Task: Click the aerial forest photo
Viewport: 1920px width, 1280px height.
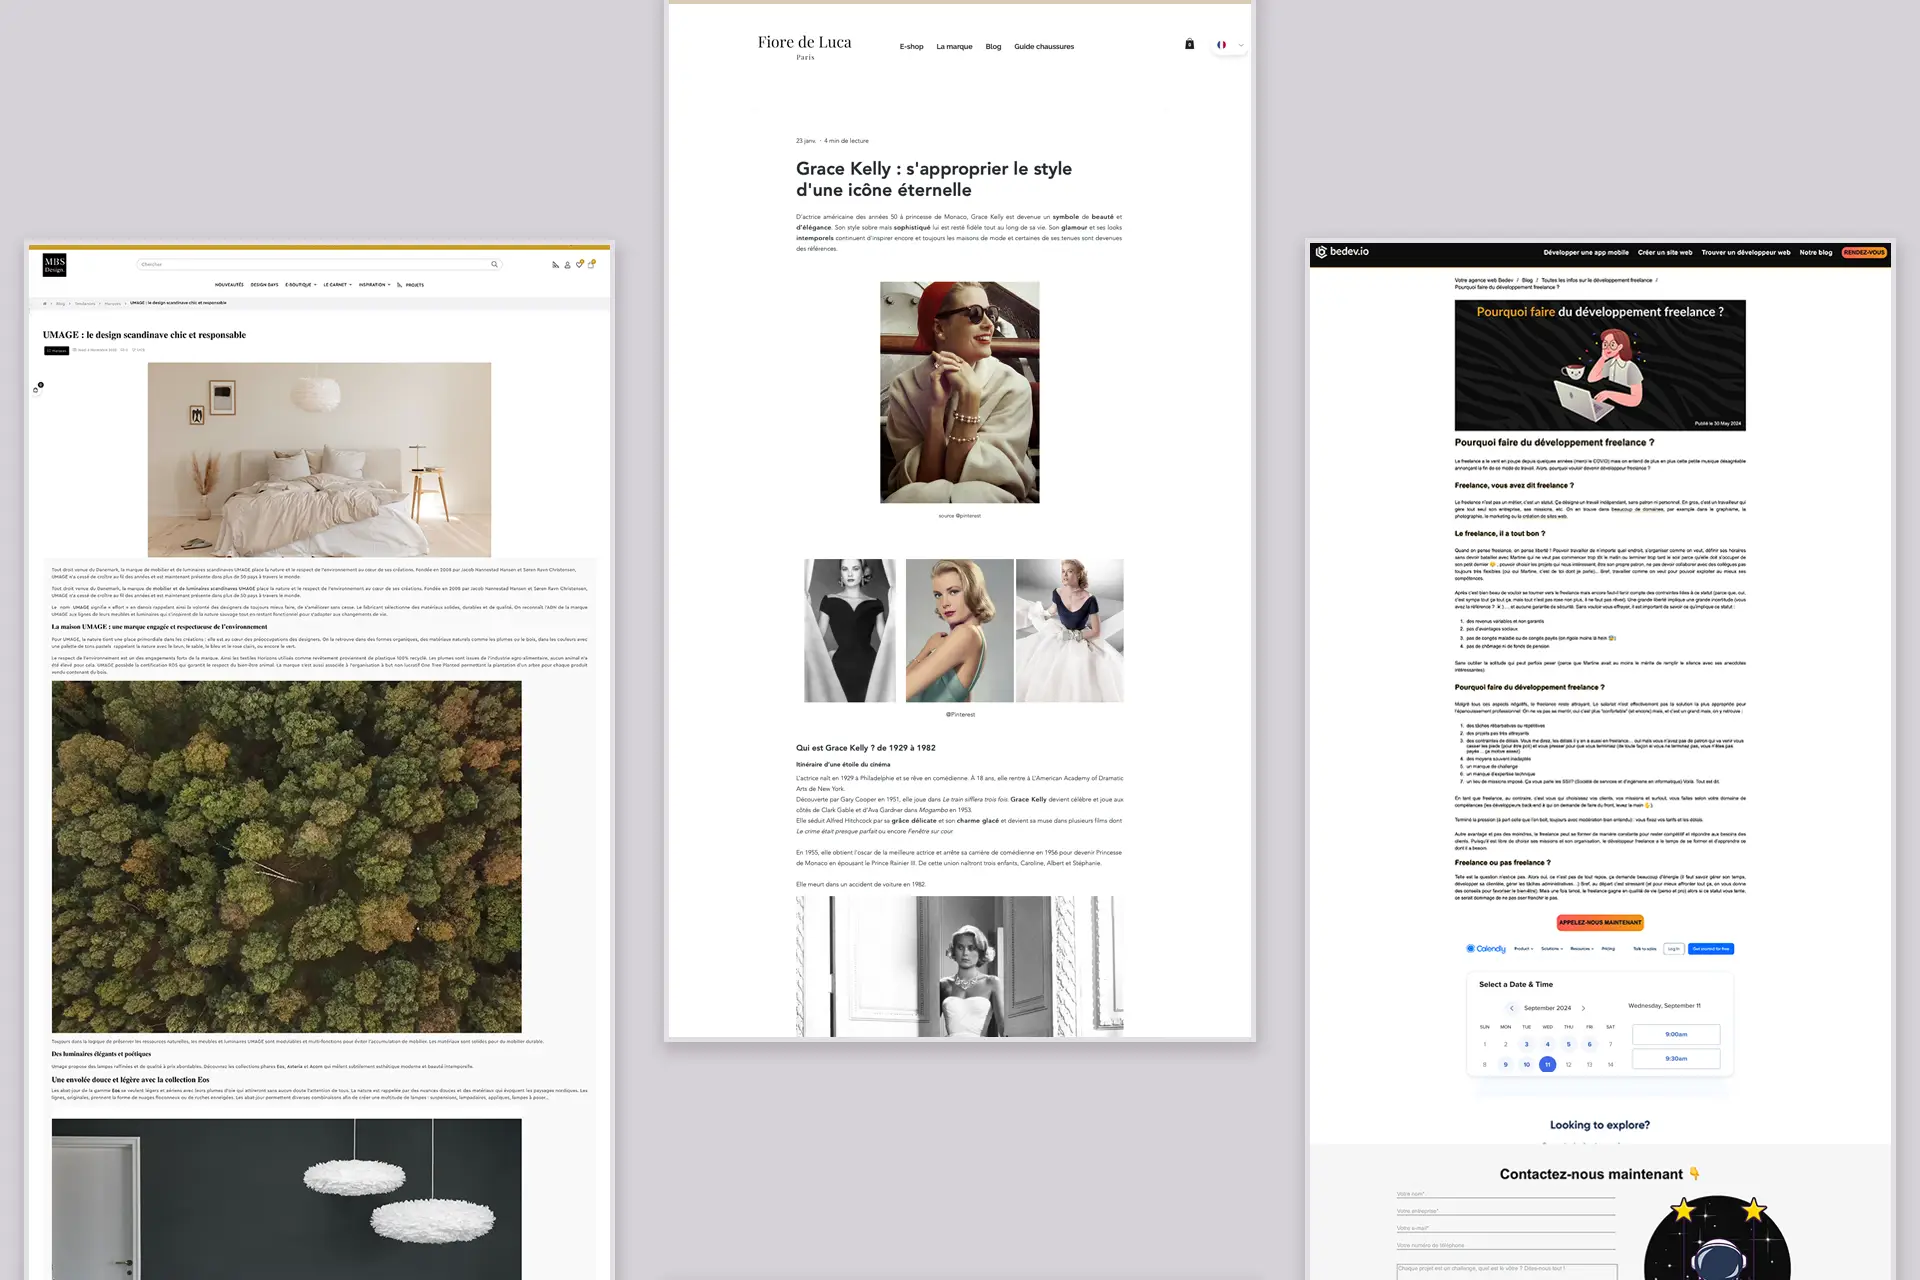Action: coord(286,857)
